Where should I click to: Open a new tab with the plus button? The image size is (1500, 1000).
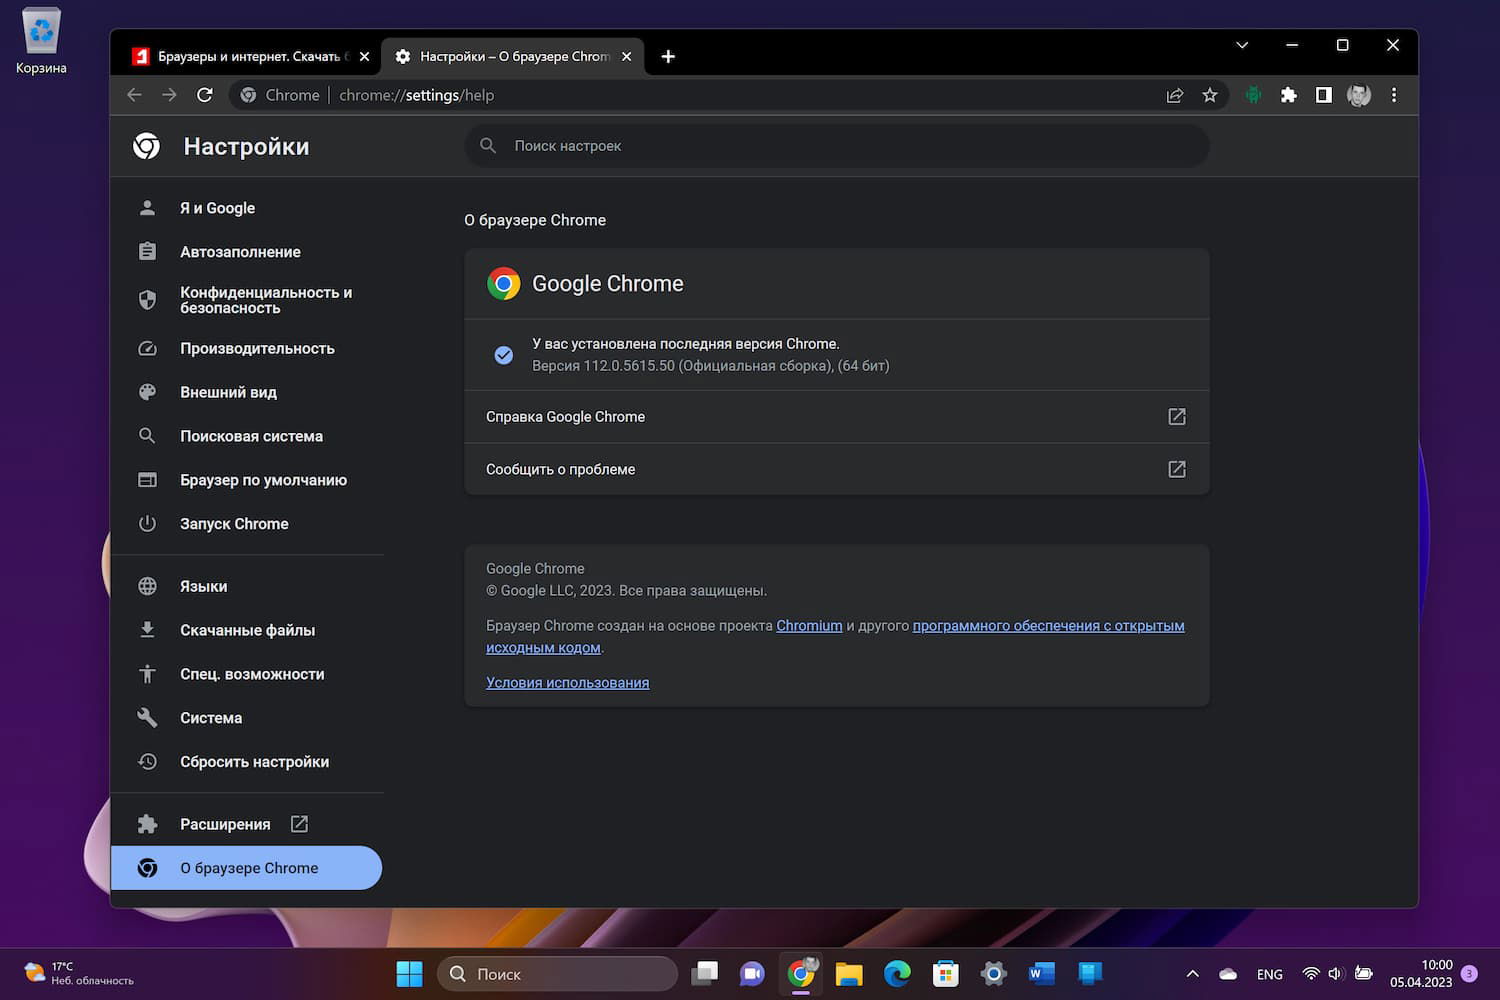[668, 57]
